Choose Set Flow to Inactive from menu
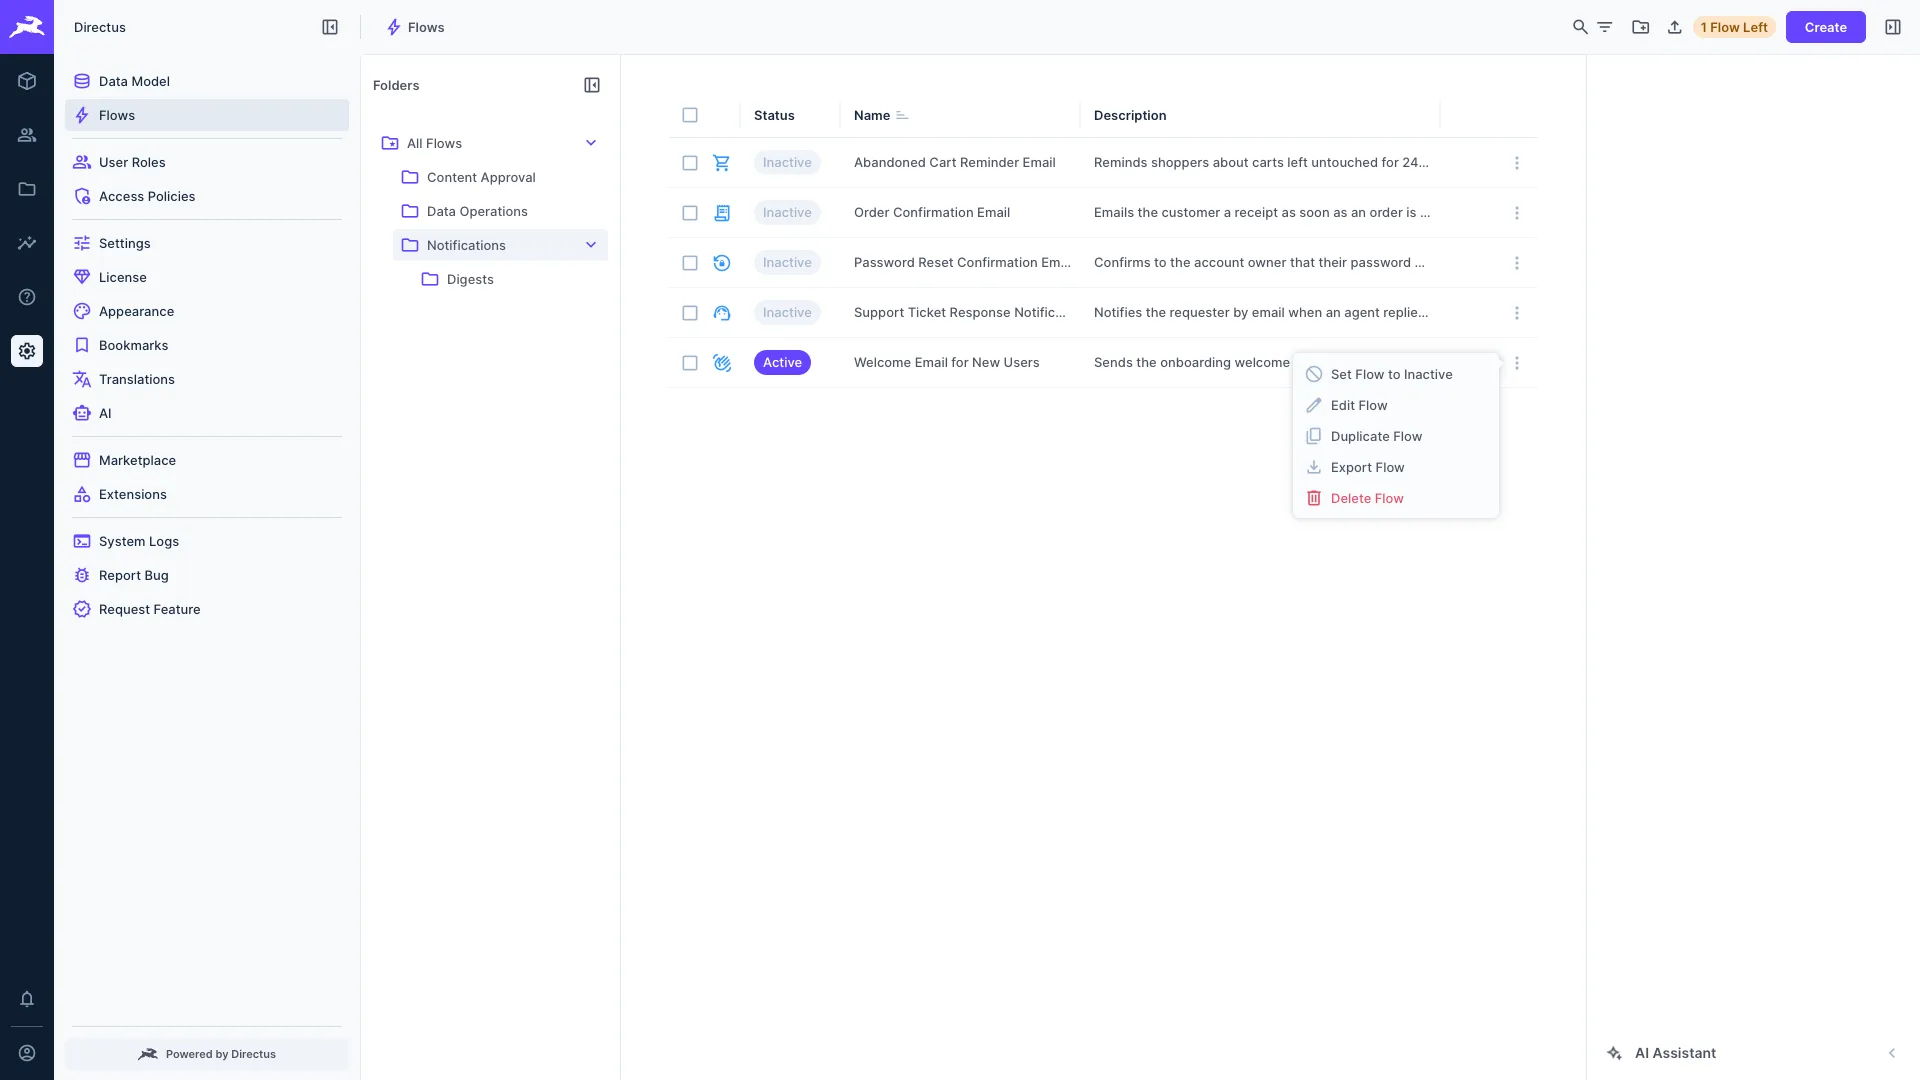The width and height of the screenshot is (1920, 1080). tap(1395, 374)
